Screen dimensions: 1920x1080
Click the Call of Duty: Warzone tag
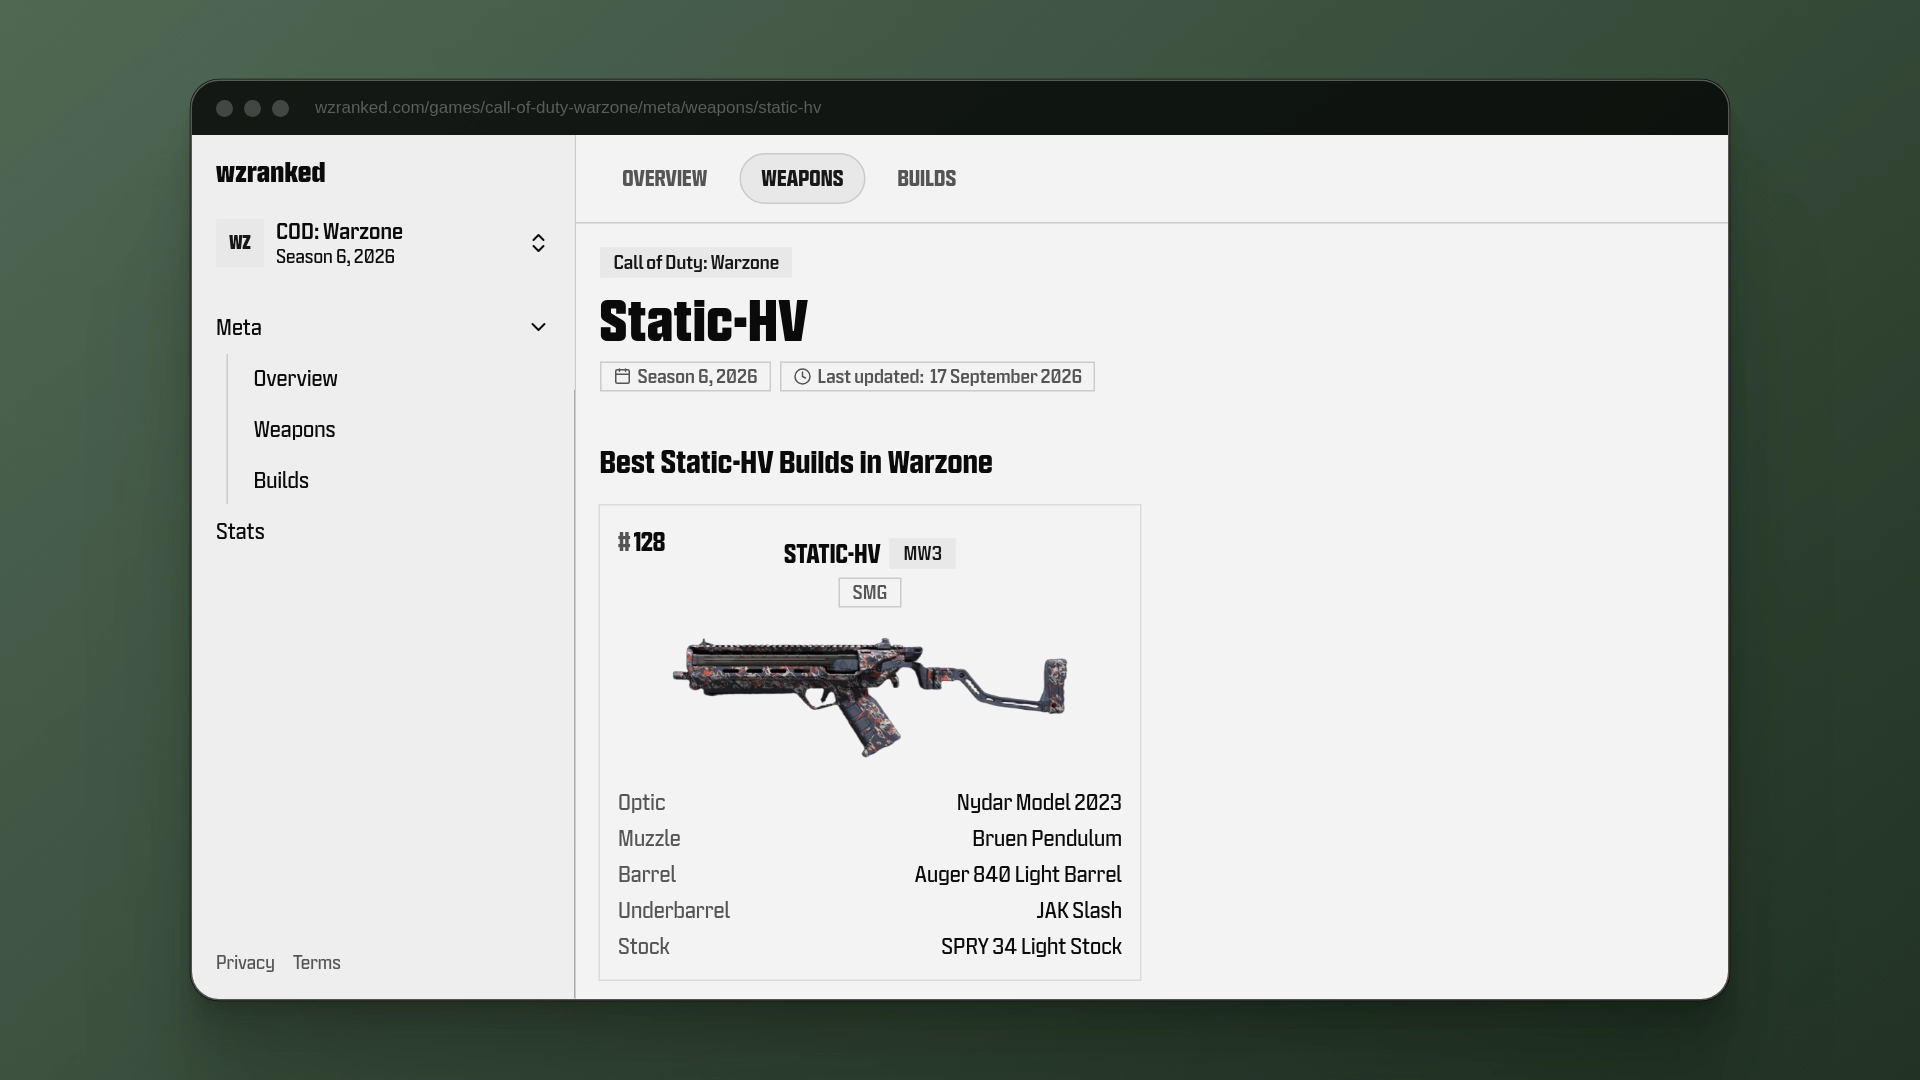tap(696, 262)
